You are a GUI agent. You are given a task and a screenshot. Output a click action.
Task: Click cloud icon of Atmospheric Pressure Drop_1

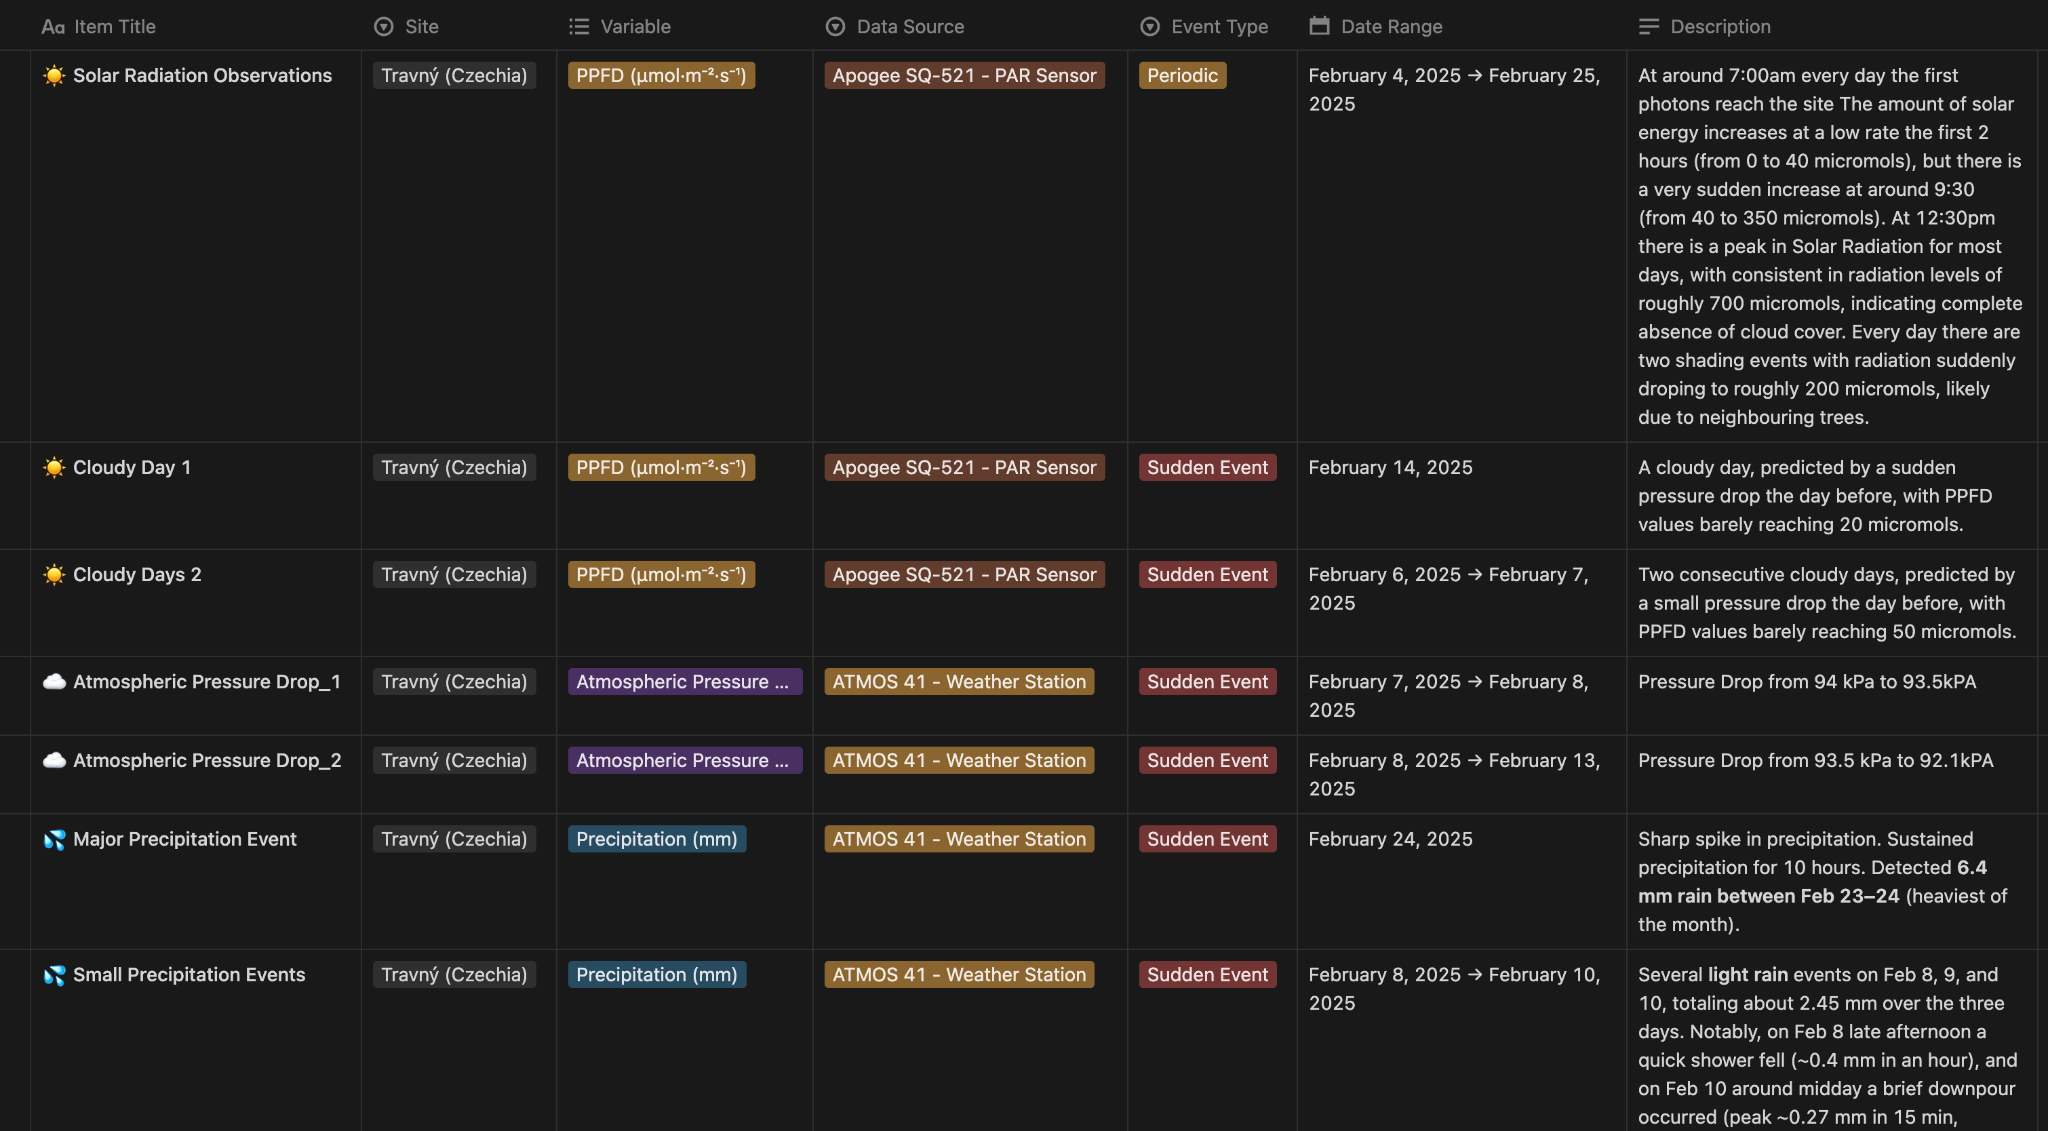(54, 682)
